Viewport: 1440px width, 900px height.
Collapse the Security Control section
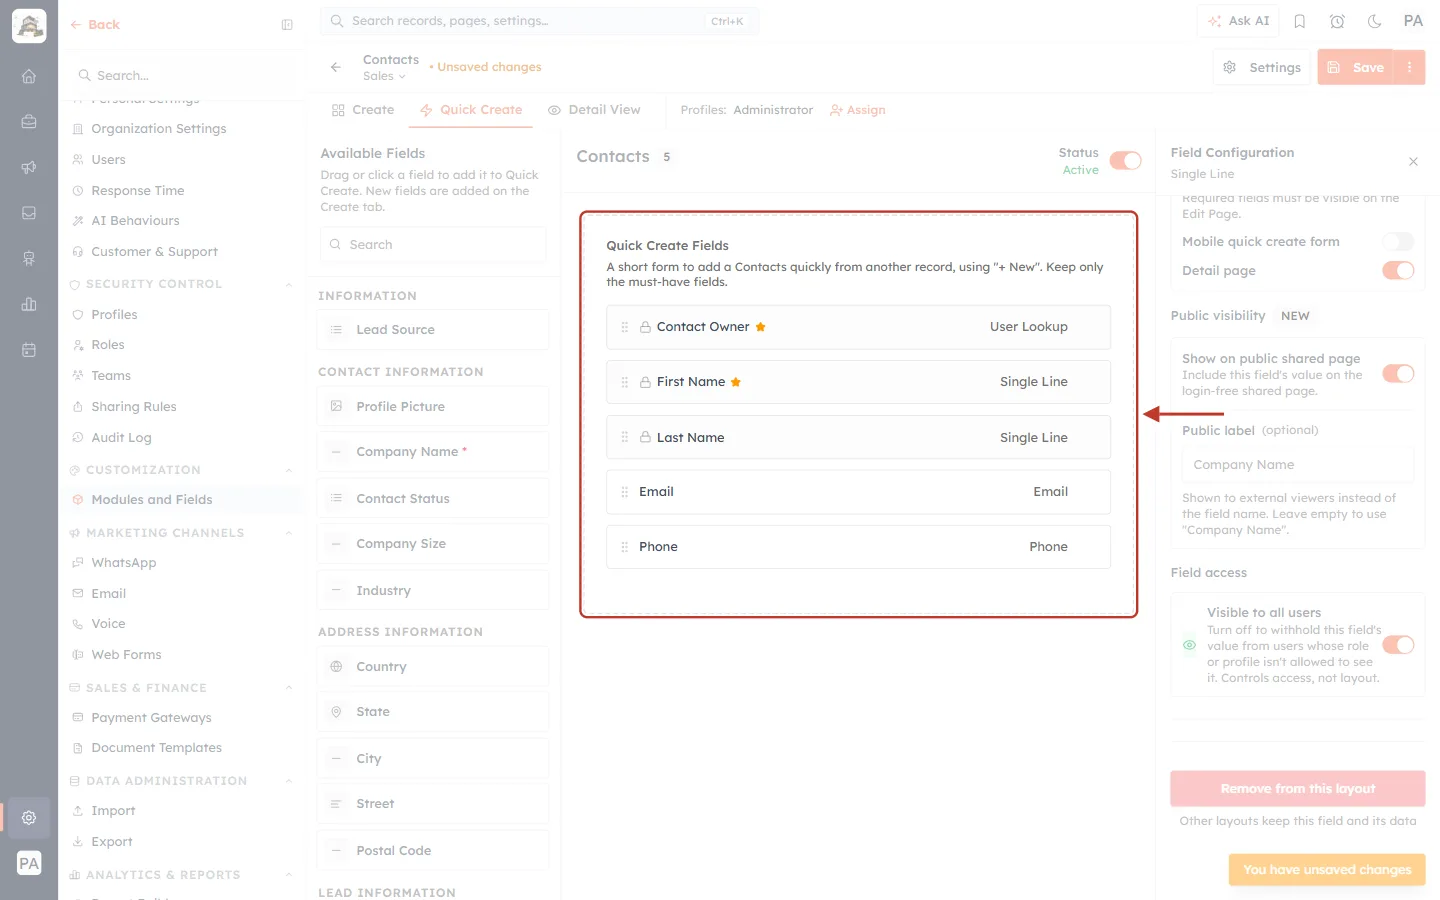pos(289,285)
